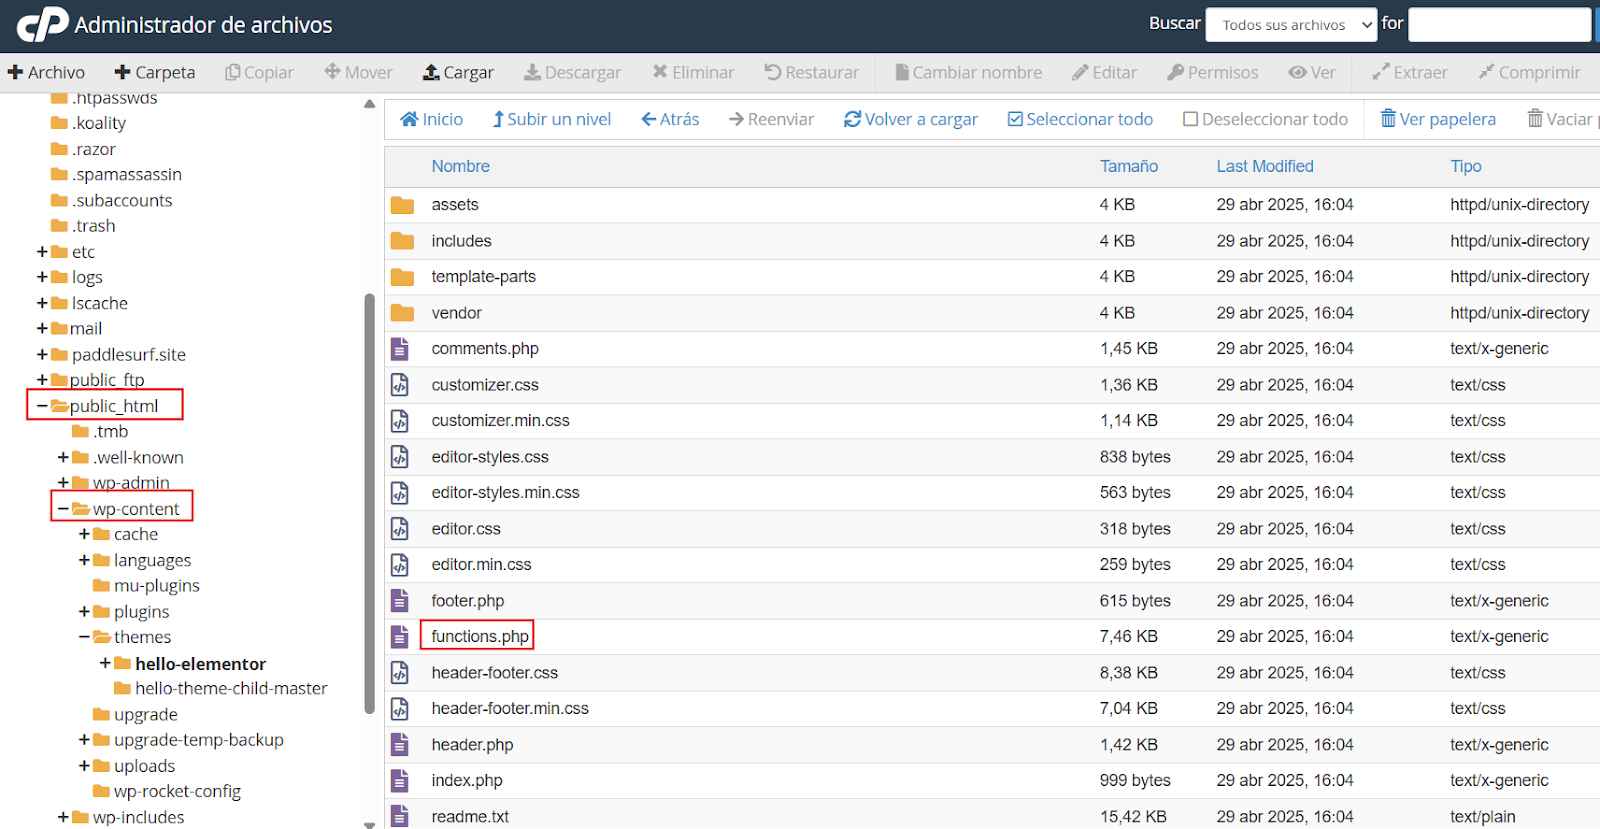Screen dimensions: 1600x829
Task: Click the Restaurar toolbar button
Action: pos(811,72)
